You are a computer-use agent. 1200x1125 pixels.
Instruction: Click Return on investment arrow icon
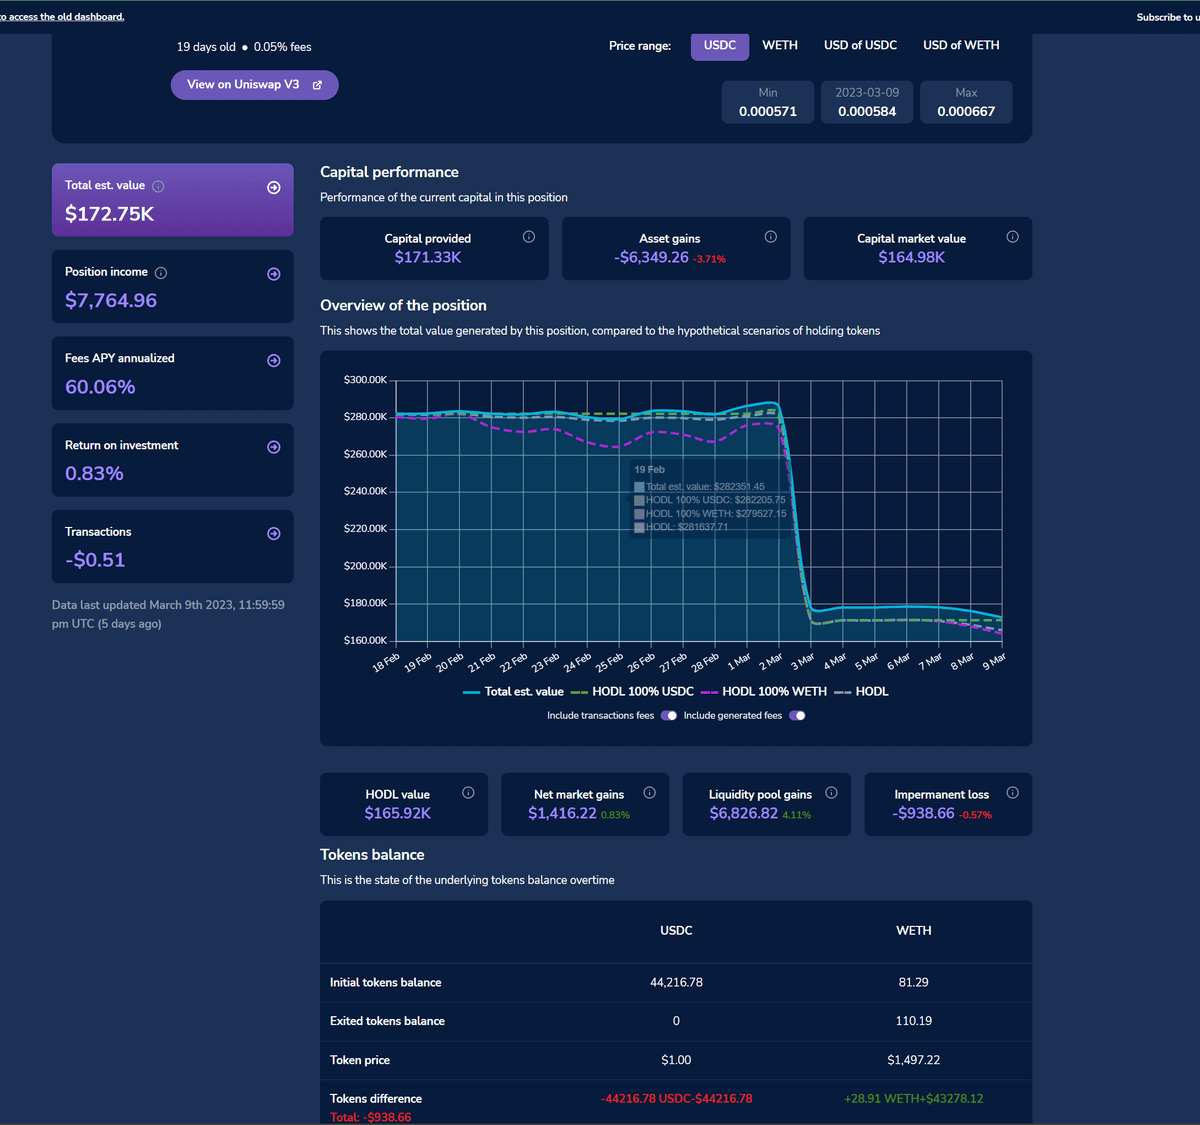(274, 447)
